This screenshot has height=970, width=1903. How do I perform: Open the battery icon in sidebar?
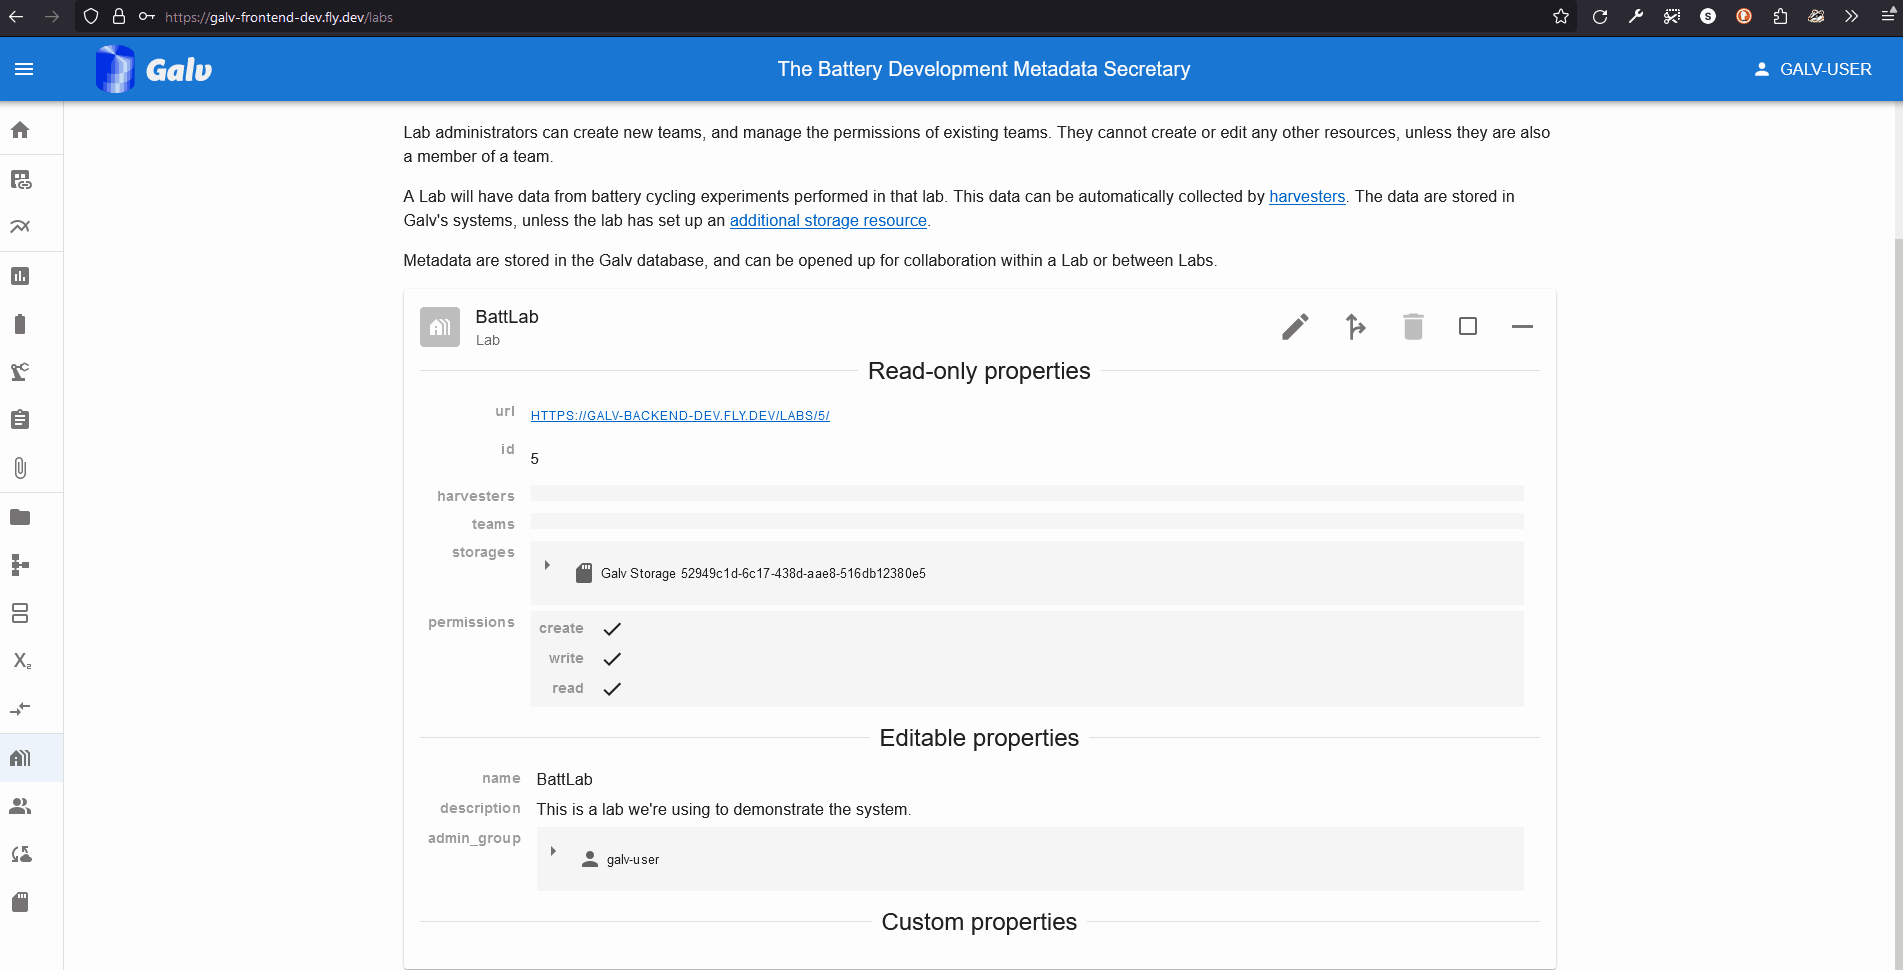pos(20,324)
